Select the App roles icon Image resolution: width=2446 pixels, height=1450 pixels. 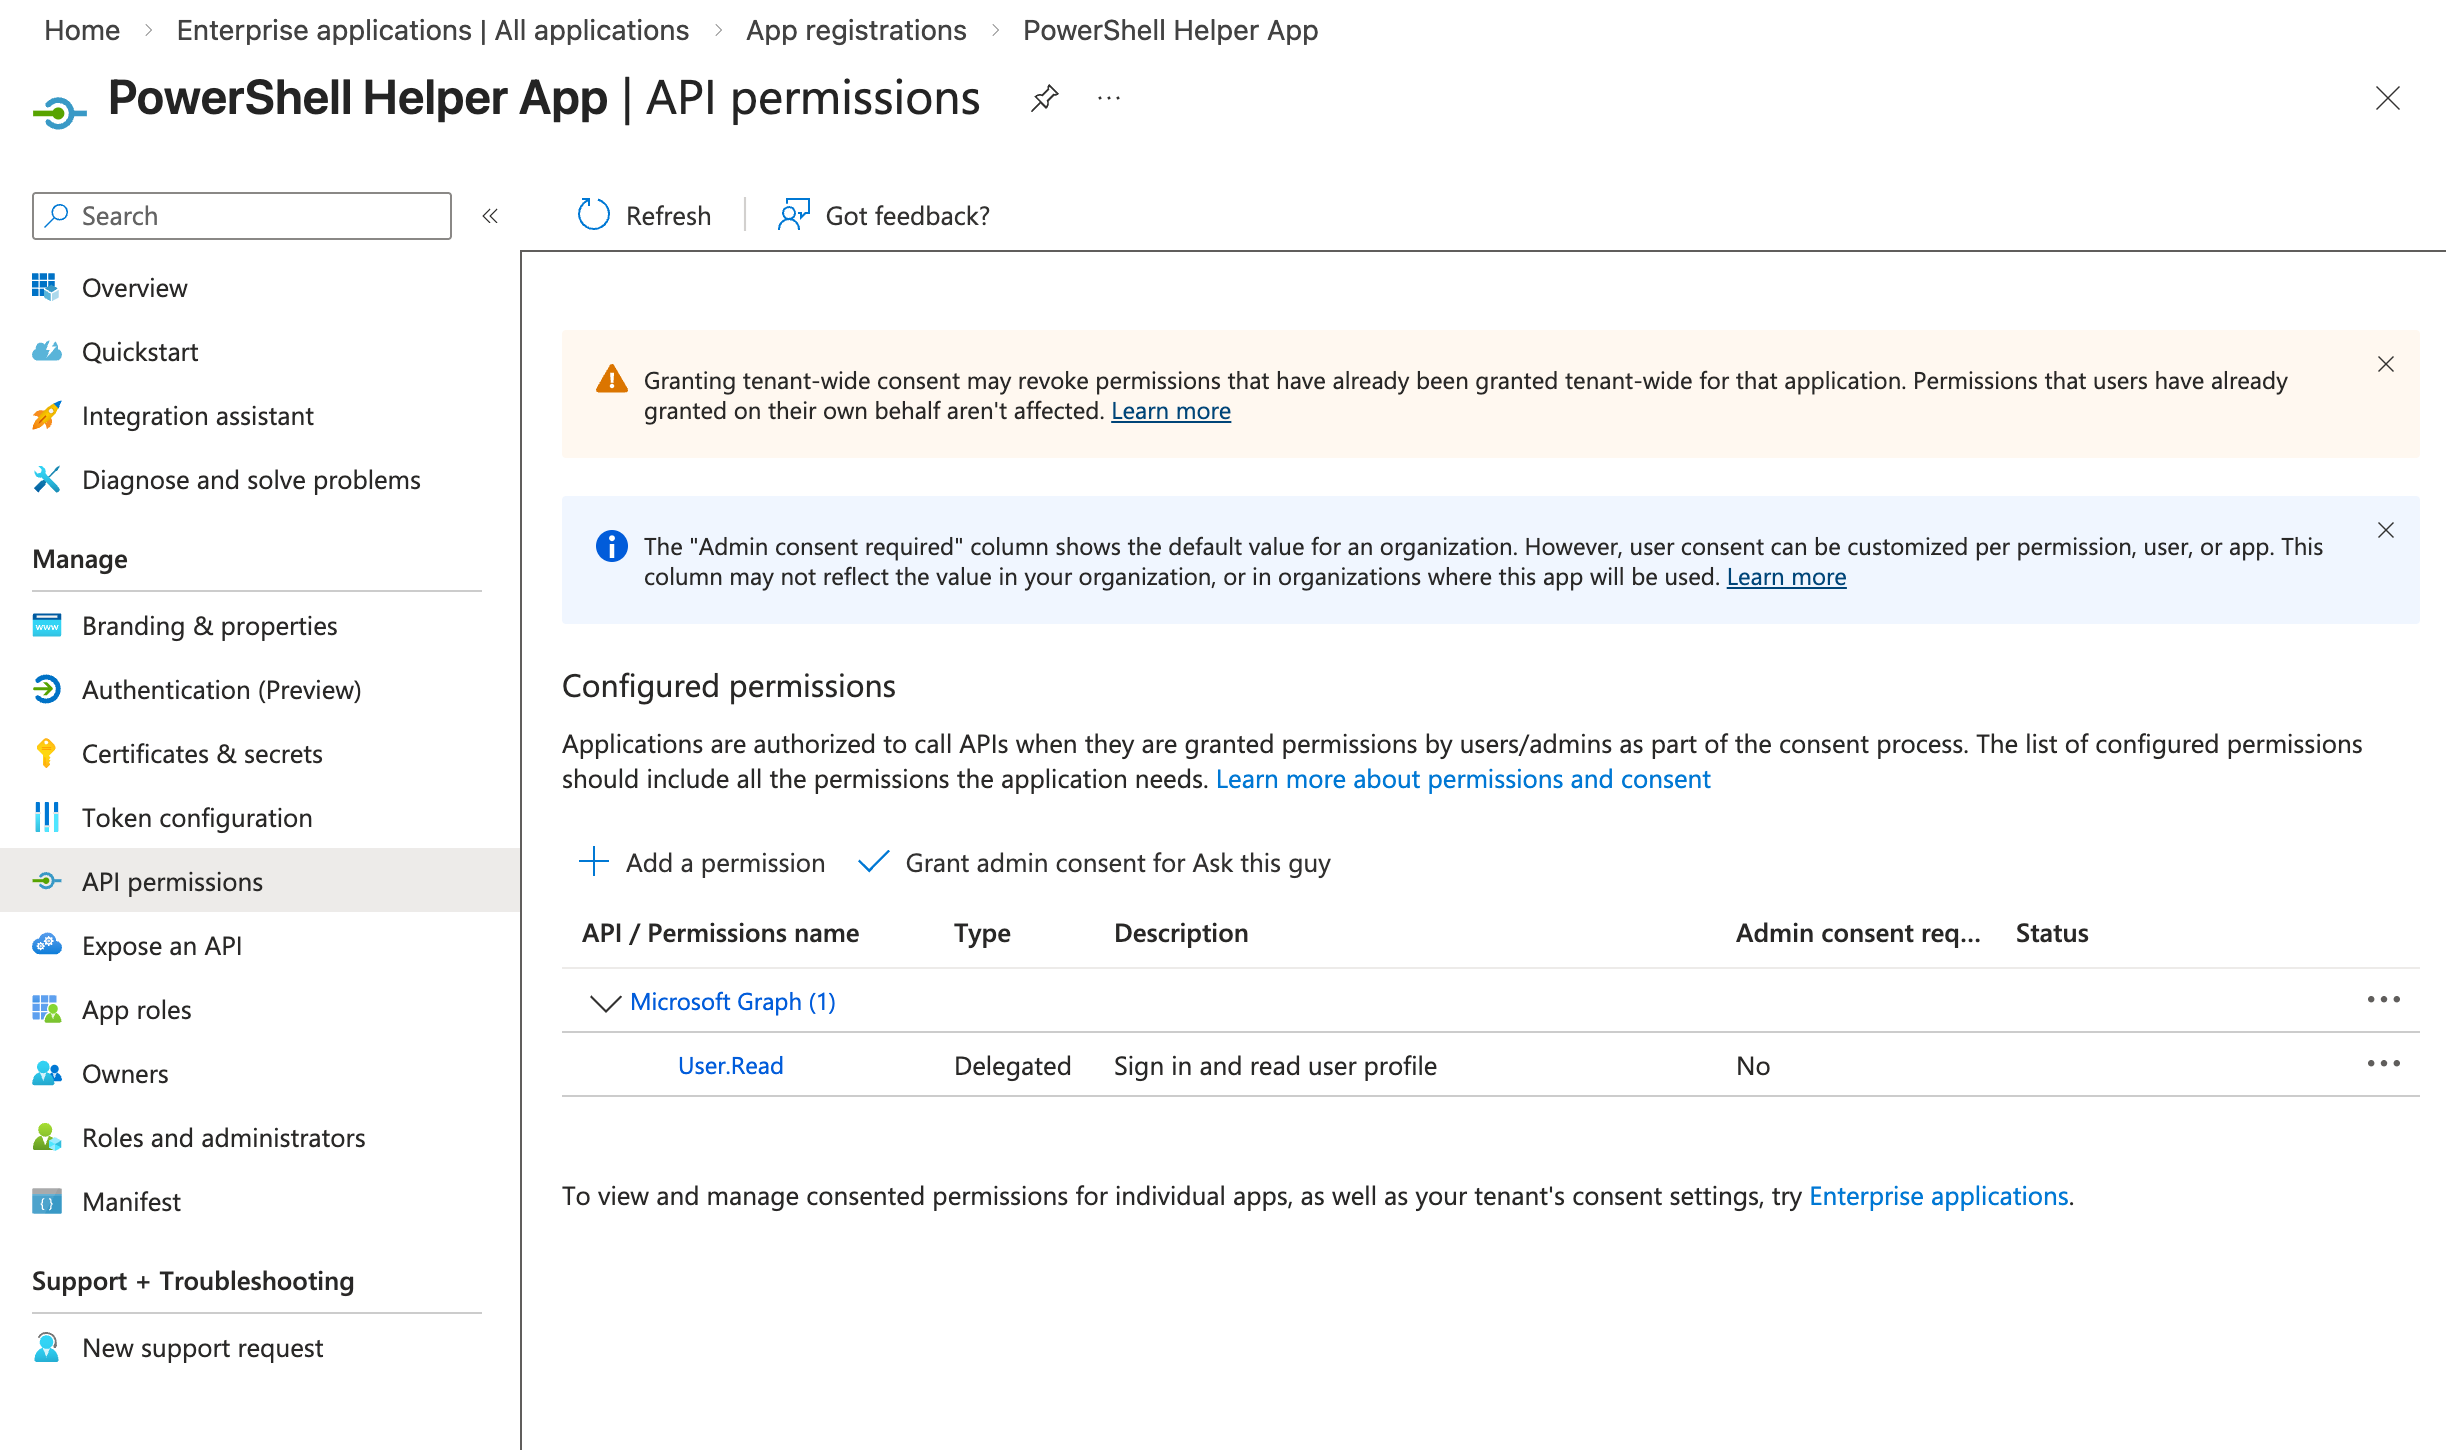click(46, 1009)
